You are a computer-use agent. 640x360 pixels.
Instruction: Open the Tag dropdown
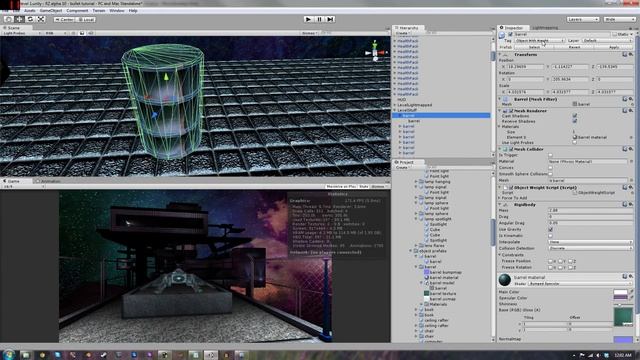[x=539, y=40]
